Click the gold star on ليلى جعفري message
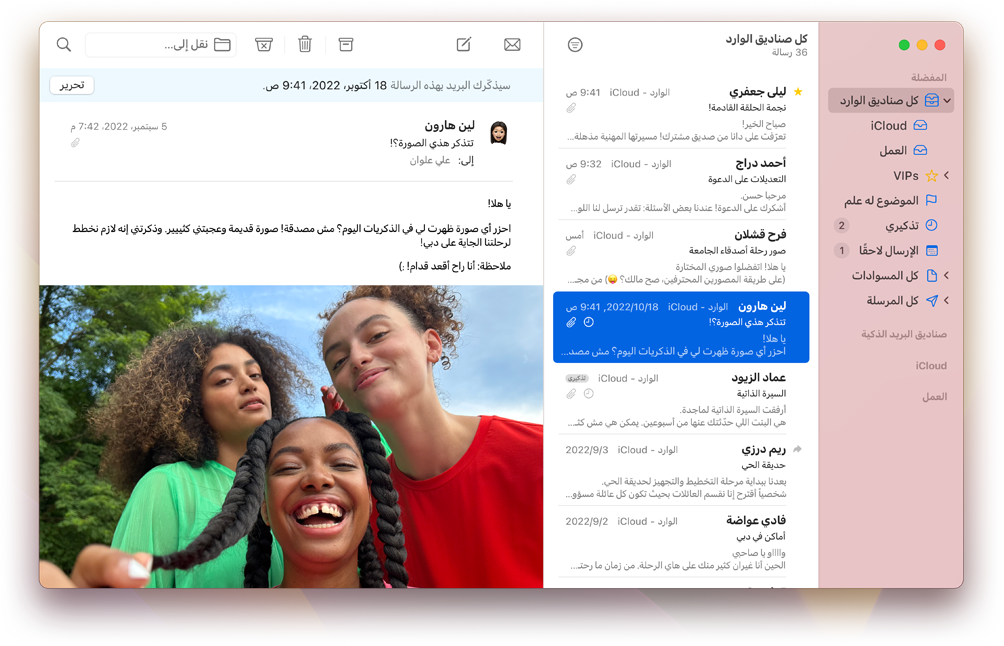 coord(797,92)
